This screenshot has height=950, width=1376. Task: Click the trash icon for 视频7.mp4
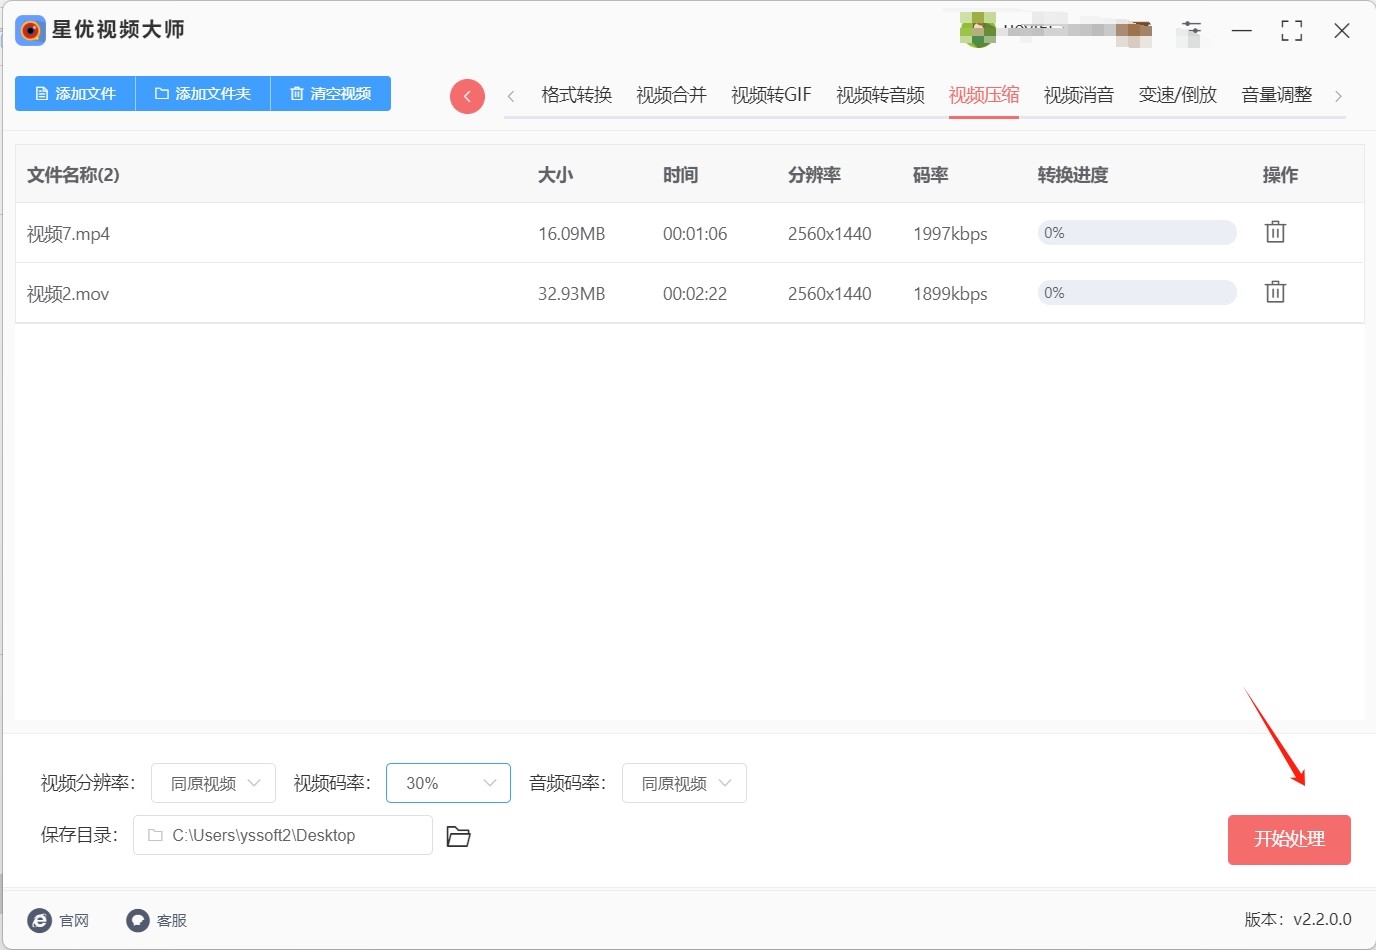[1275, 232]
